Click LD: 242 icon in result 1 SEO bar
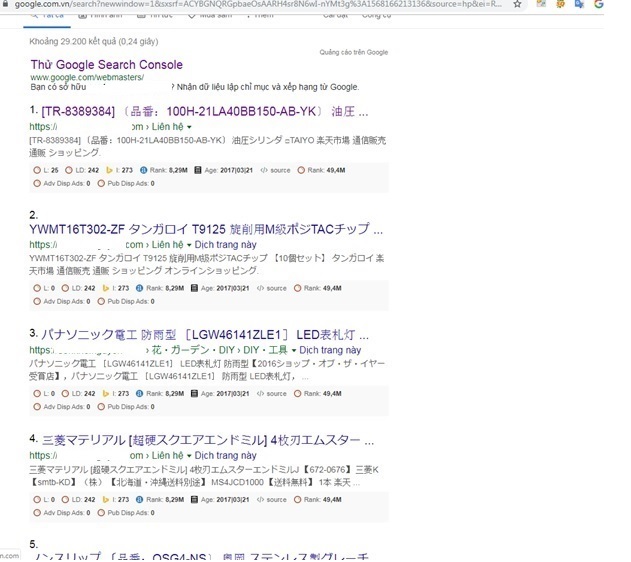Image resolution: width=631 pixels, height=562 pixels. [x=69, y=170]
